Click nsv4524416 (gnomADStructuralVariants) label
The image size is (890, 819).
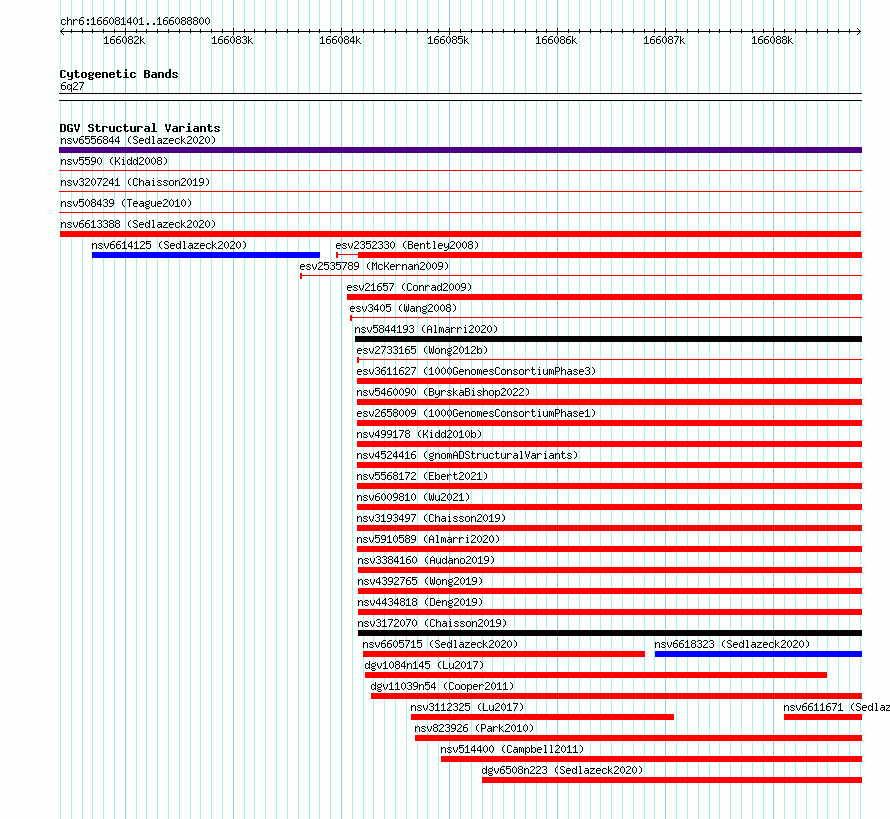[x=467, y=455]
